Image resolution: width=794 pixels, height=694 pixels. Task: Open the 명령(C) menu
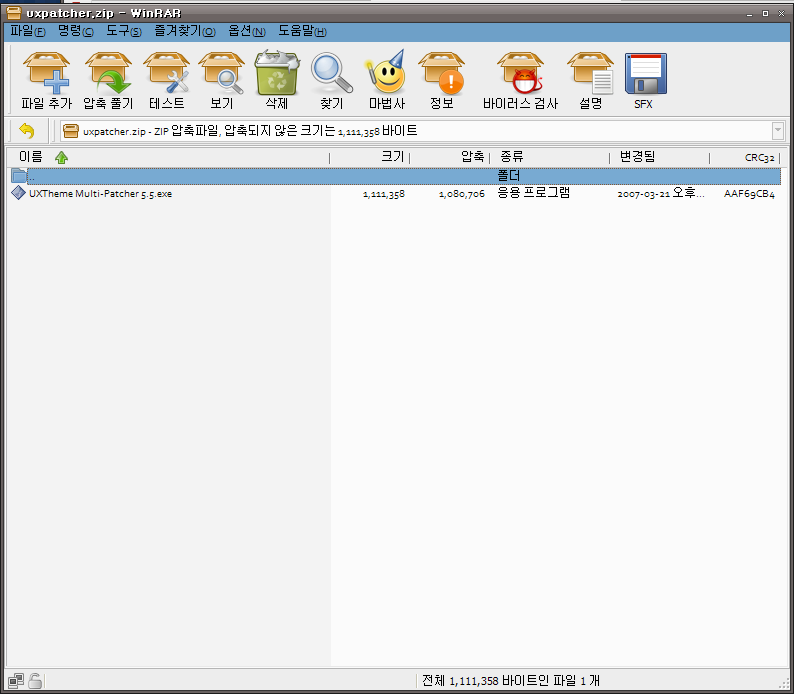pyautogui.click(x=75, y=31)
